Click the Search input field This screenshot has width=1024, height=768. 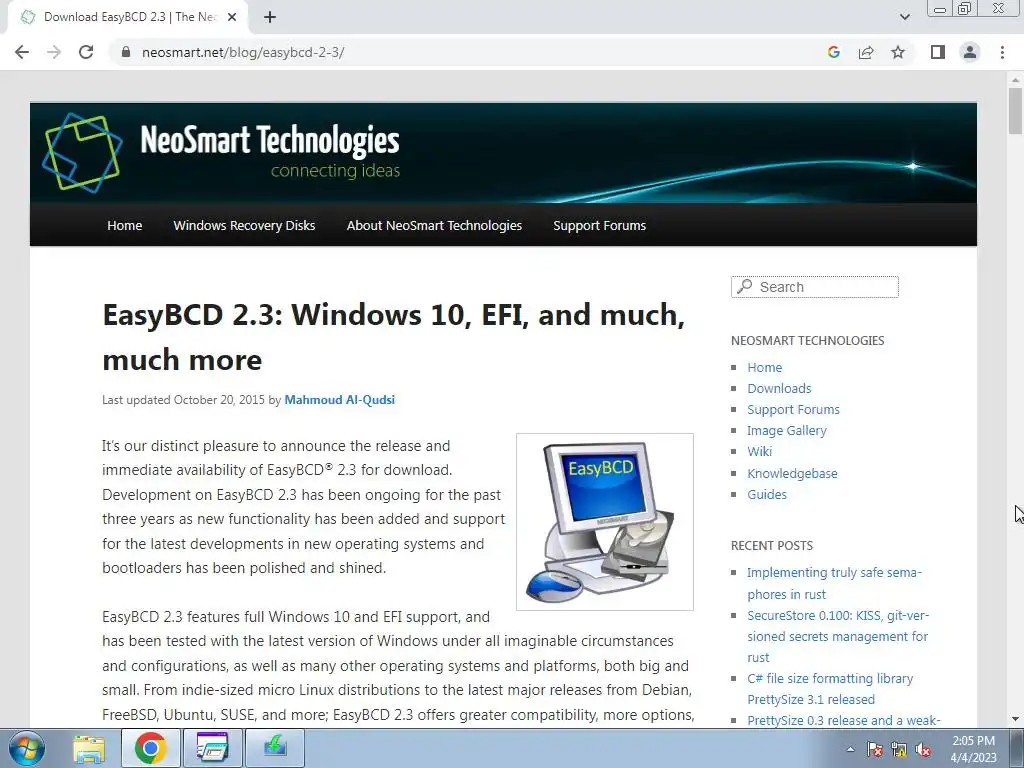(814, 287)
